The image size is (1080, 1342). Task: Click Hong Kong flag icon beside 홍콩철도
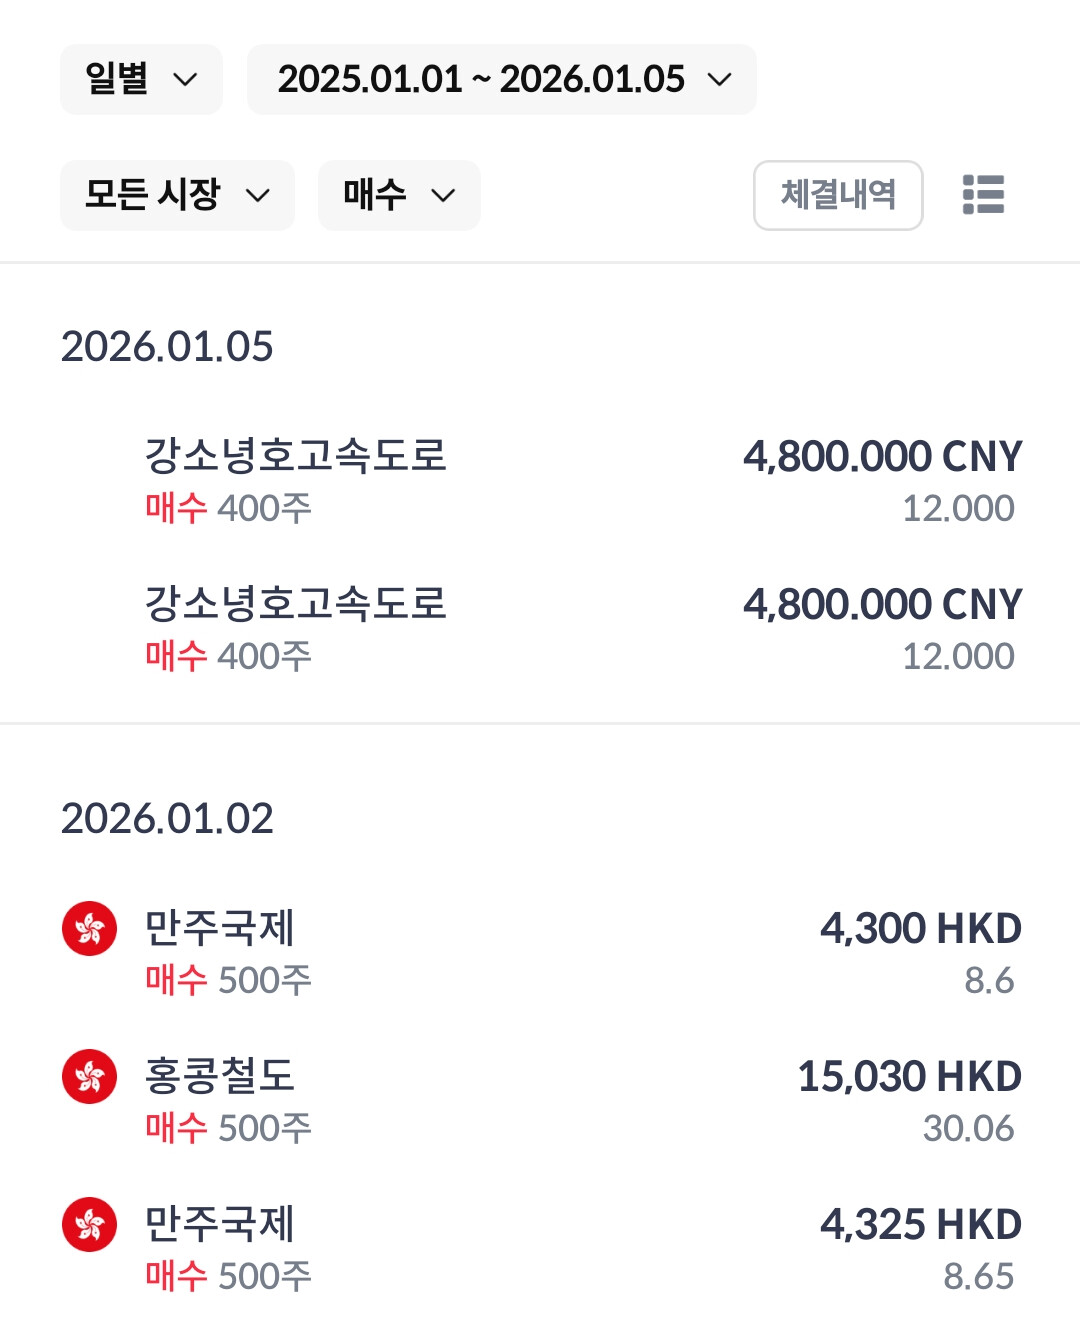90,1076
